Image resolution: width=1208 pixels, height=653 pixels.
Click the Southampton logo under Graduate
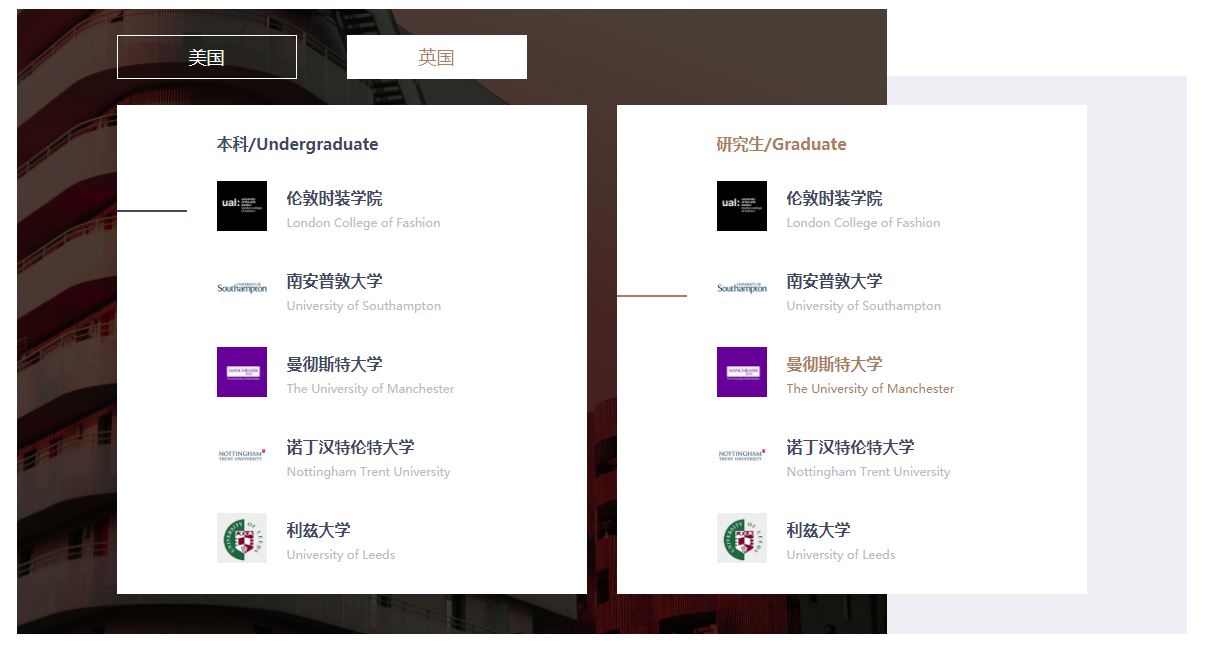(x=742, y=289)
